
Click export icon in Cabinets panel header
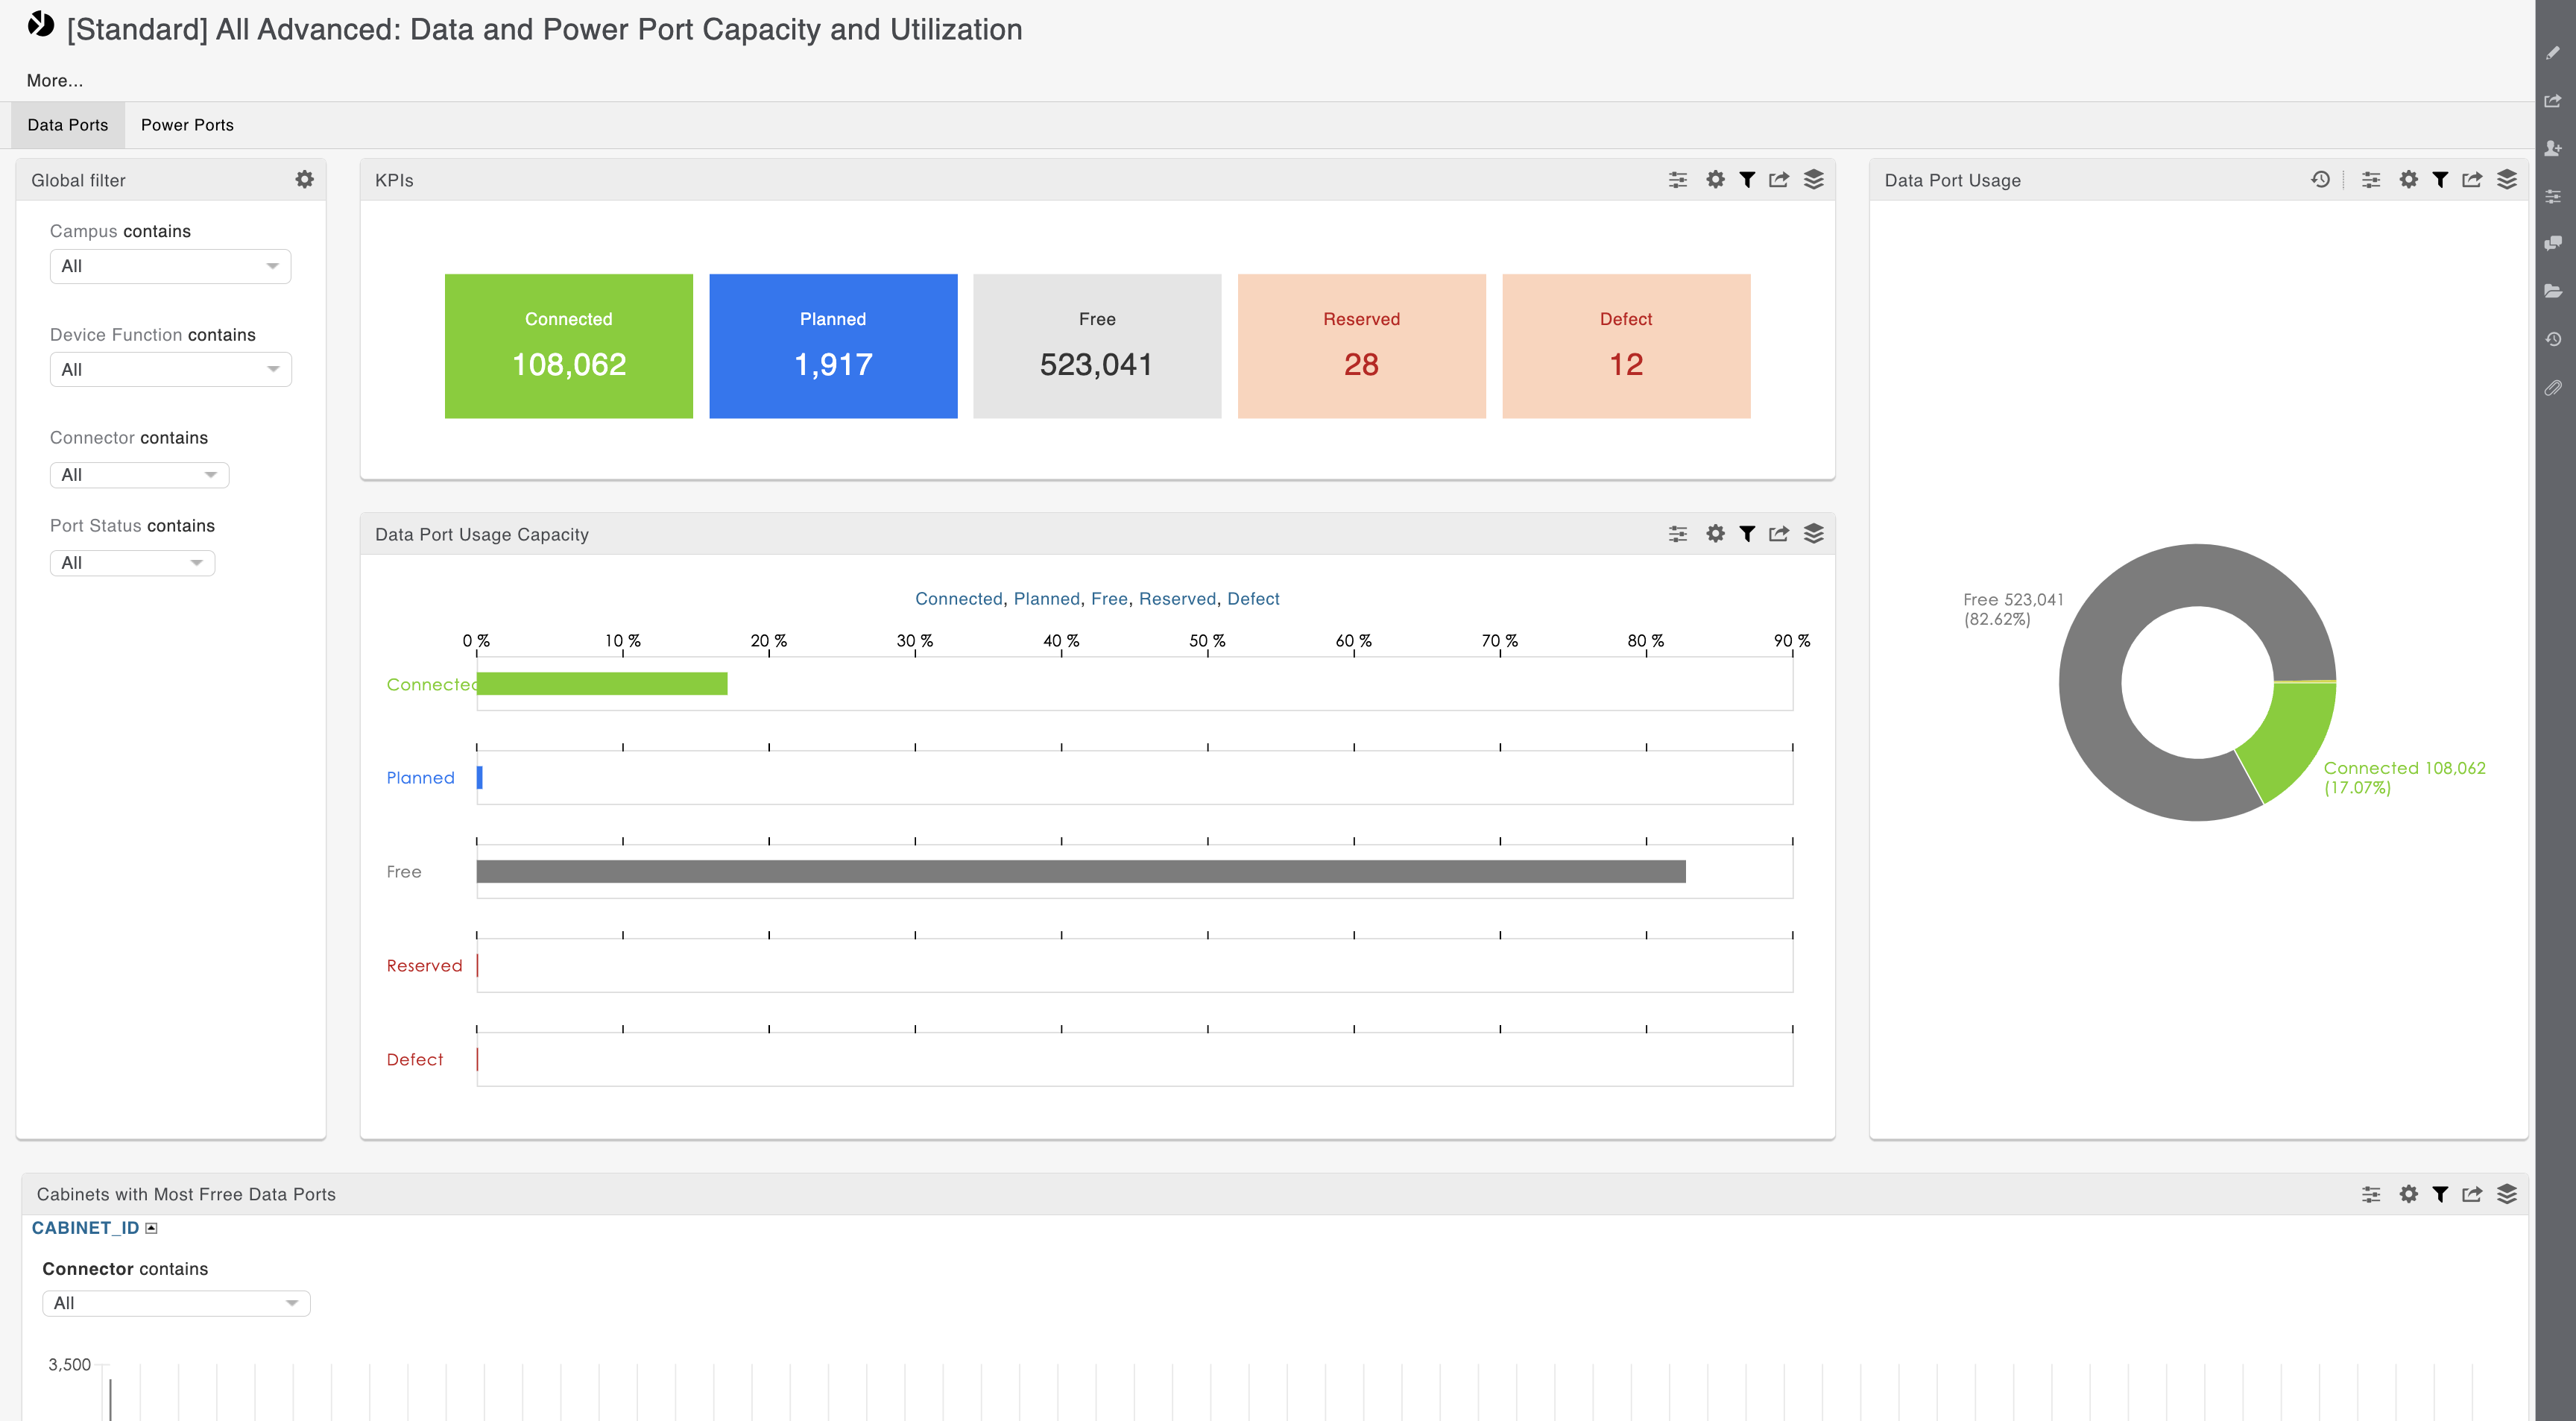pos(2472,1194)
